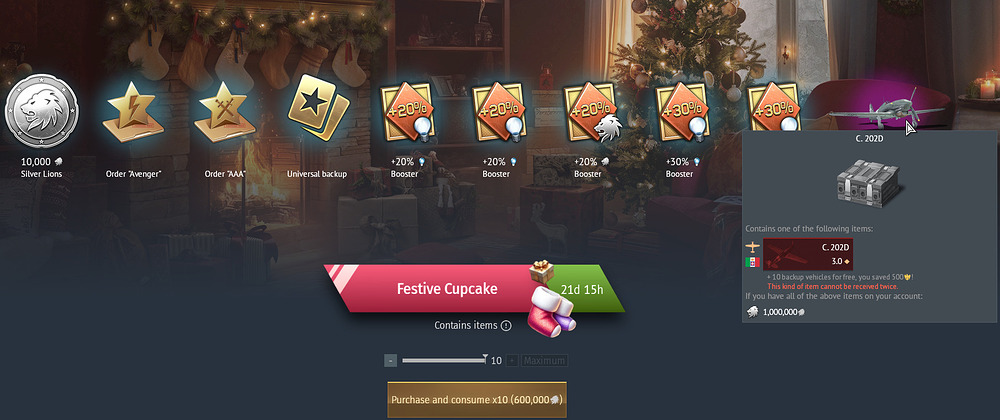Select the Order "AAA" star icon
This screenshot has height=420, width=1000.
pos(225,111)
